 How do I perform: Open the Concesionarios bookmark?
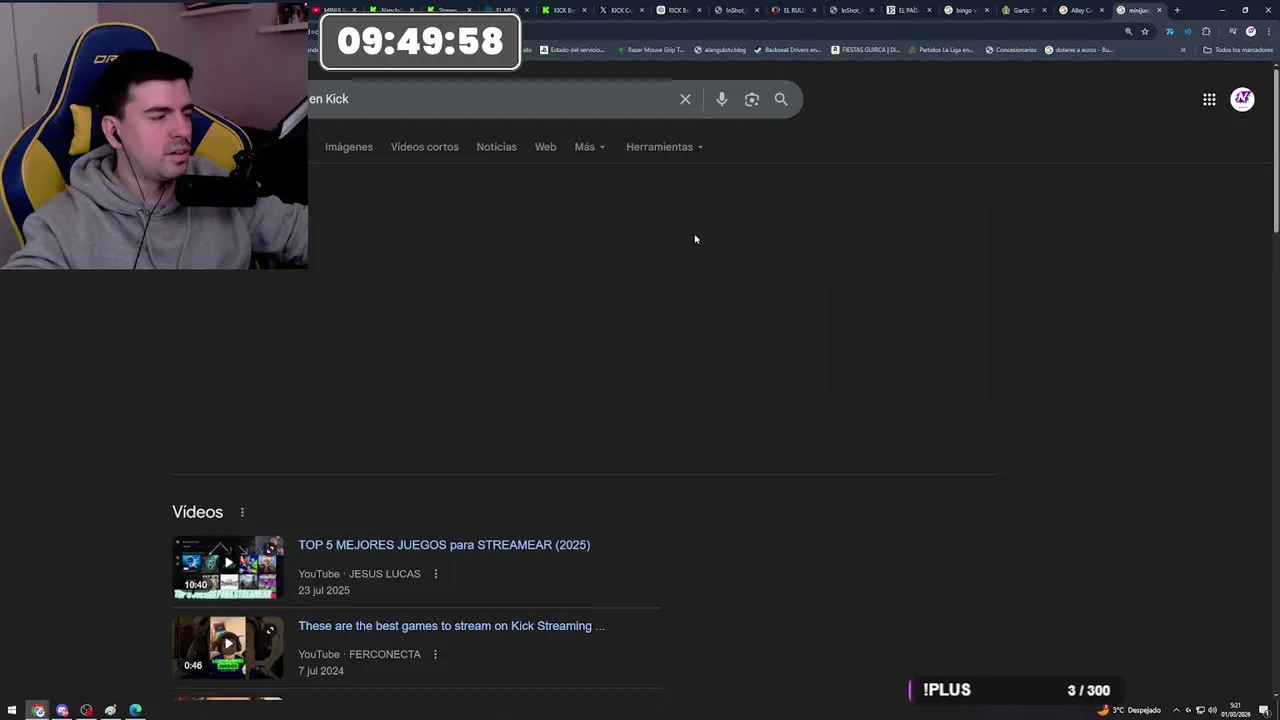pos(1011,49)
